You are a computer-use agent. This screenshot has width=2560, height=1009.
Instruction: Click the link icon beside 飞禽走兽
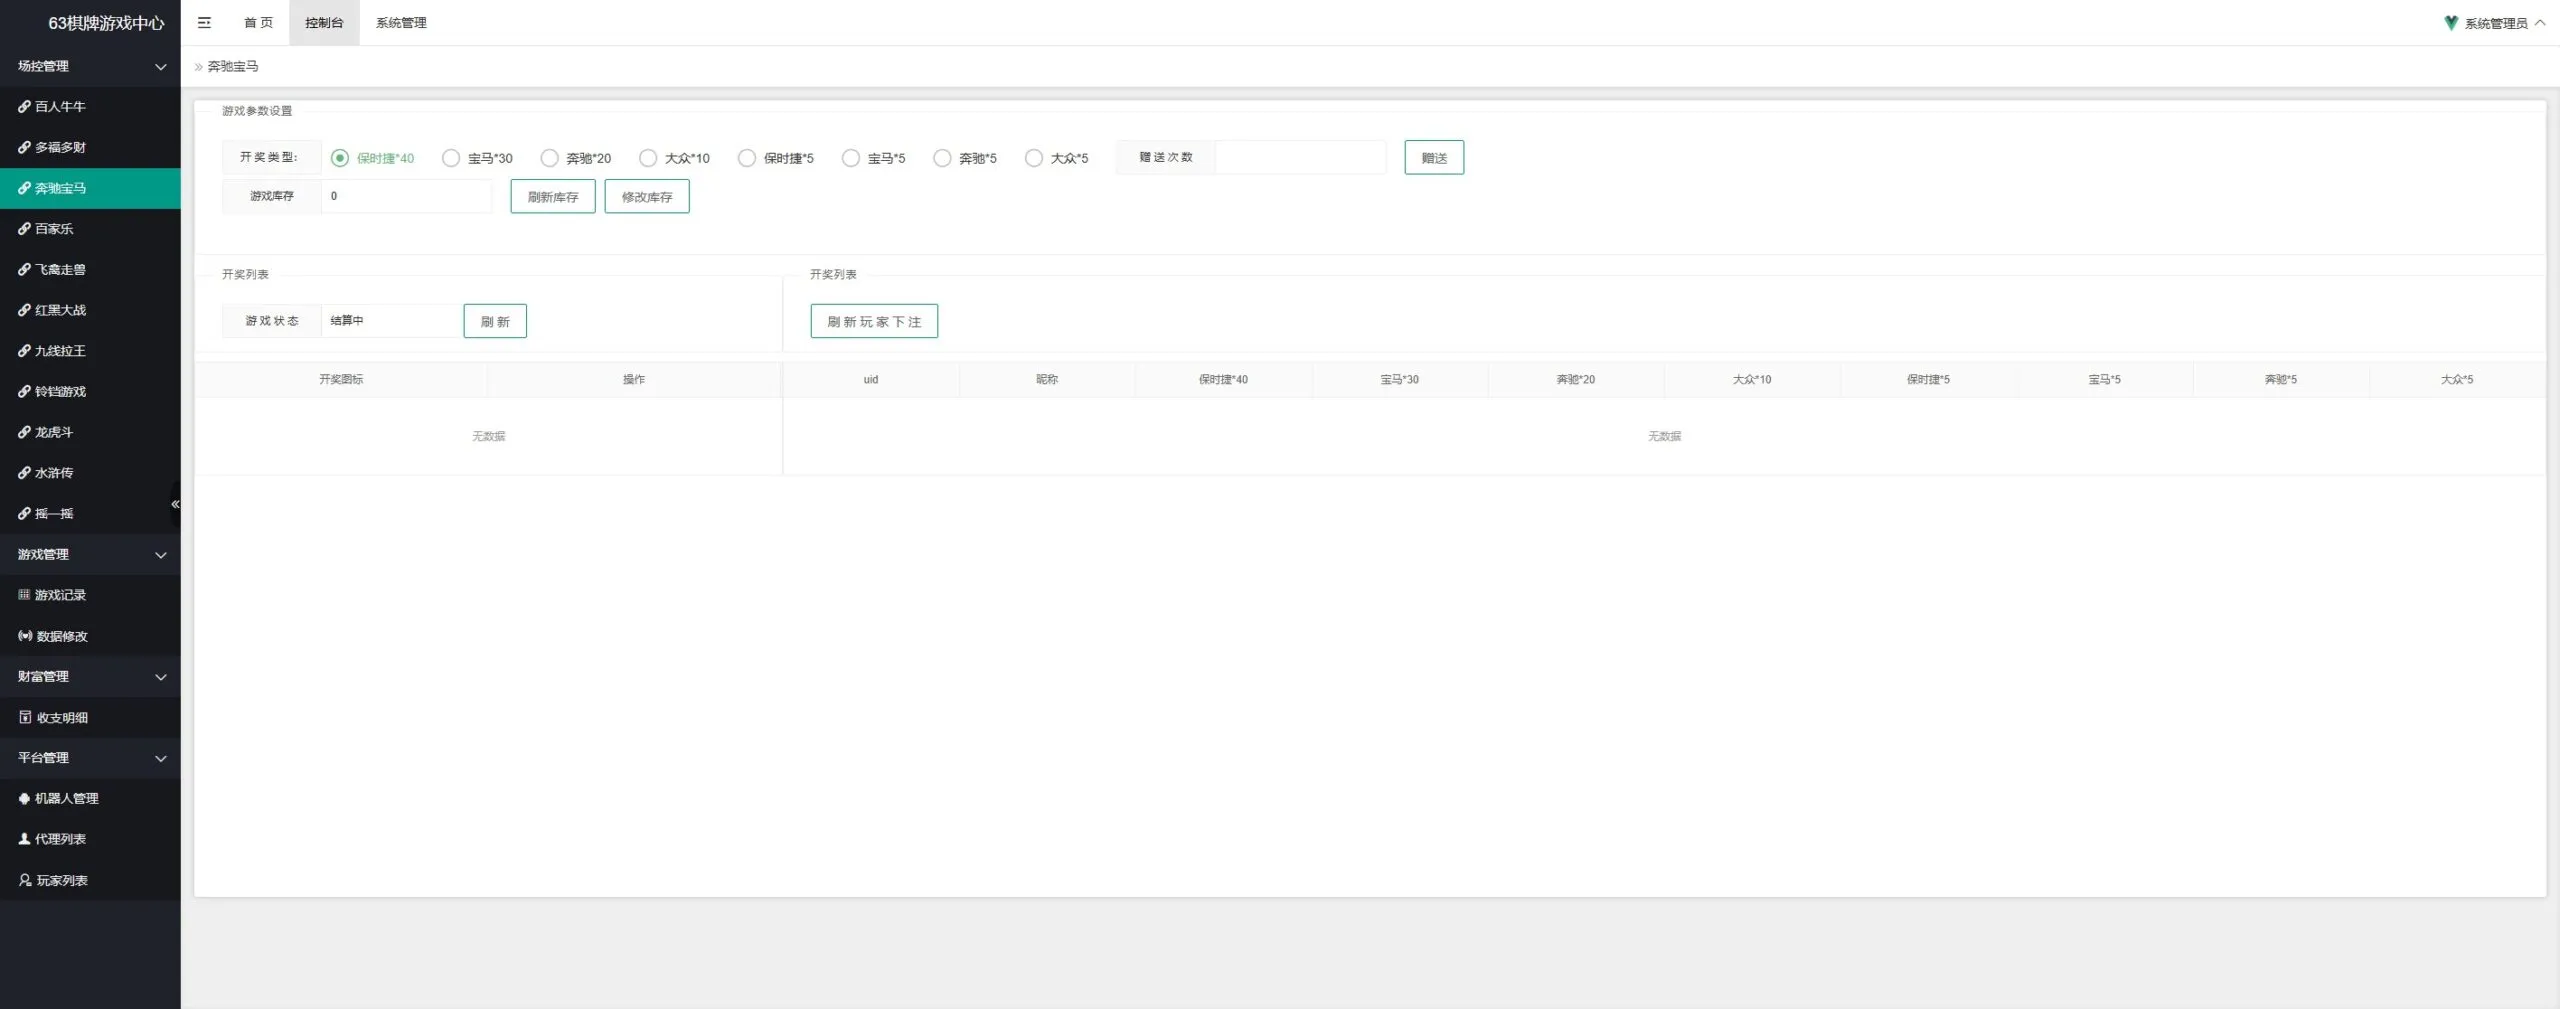[x=24, y=269]
